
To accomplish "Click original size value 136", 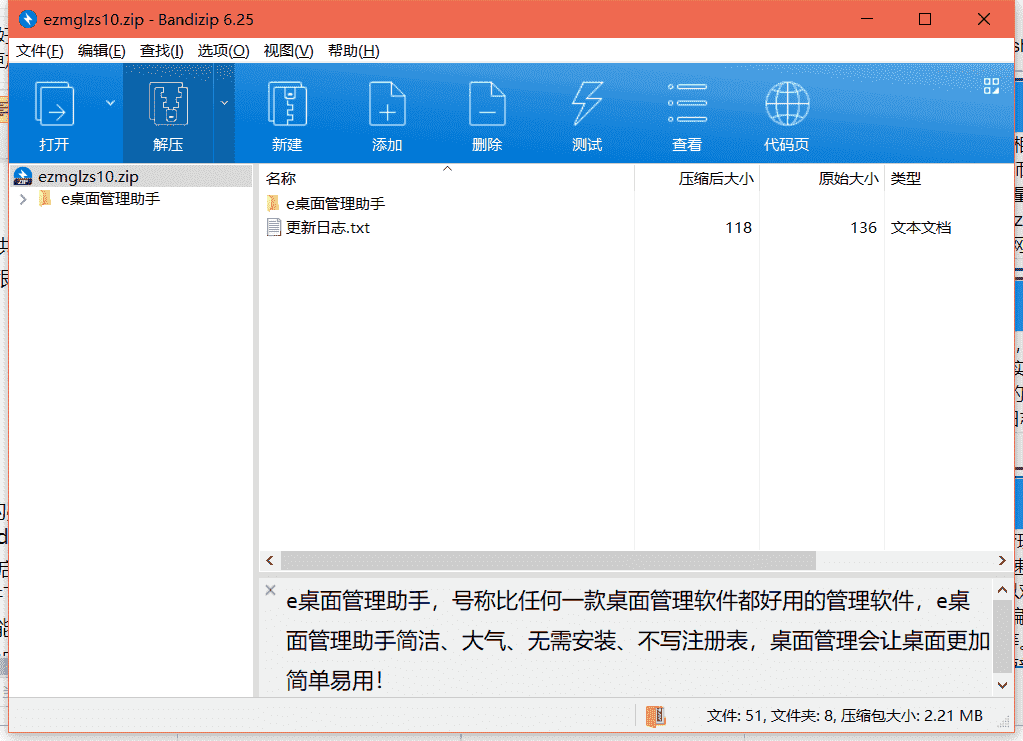I will click(x=864, y=228).
